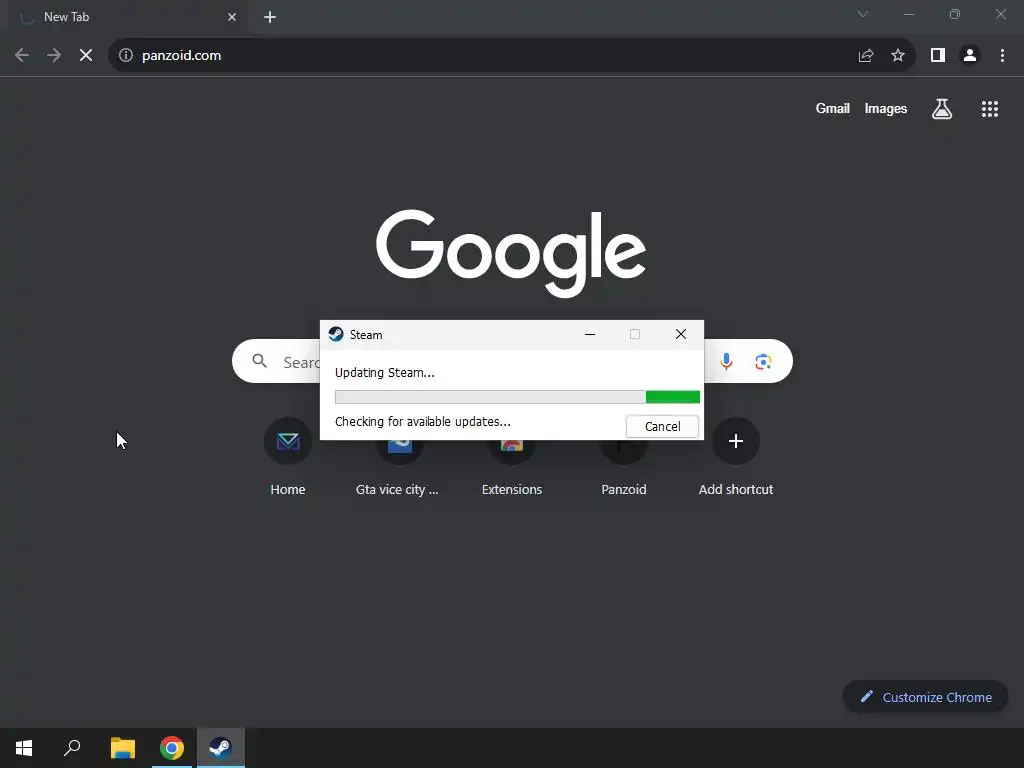The height and width of the screenshot is (768, 1024).
Task: Stop loading the page in Chrome
Action: [86, 56]
